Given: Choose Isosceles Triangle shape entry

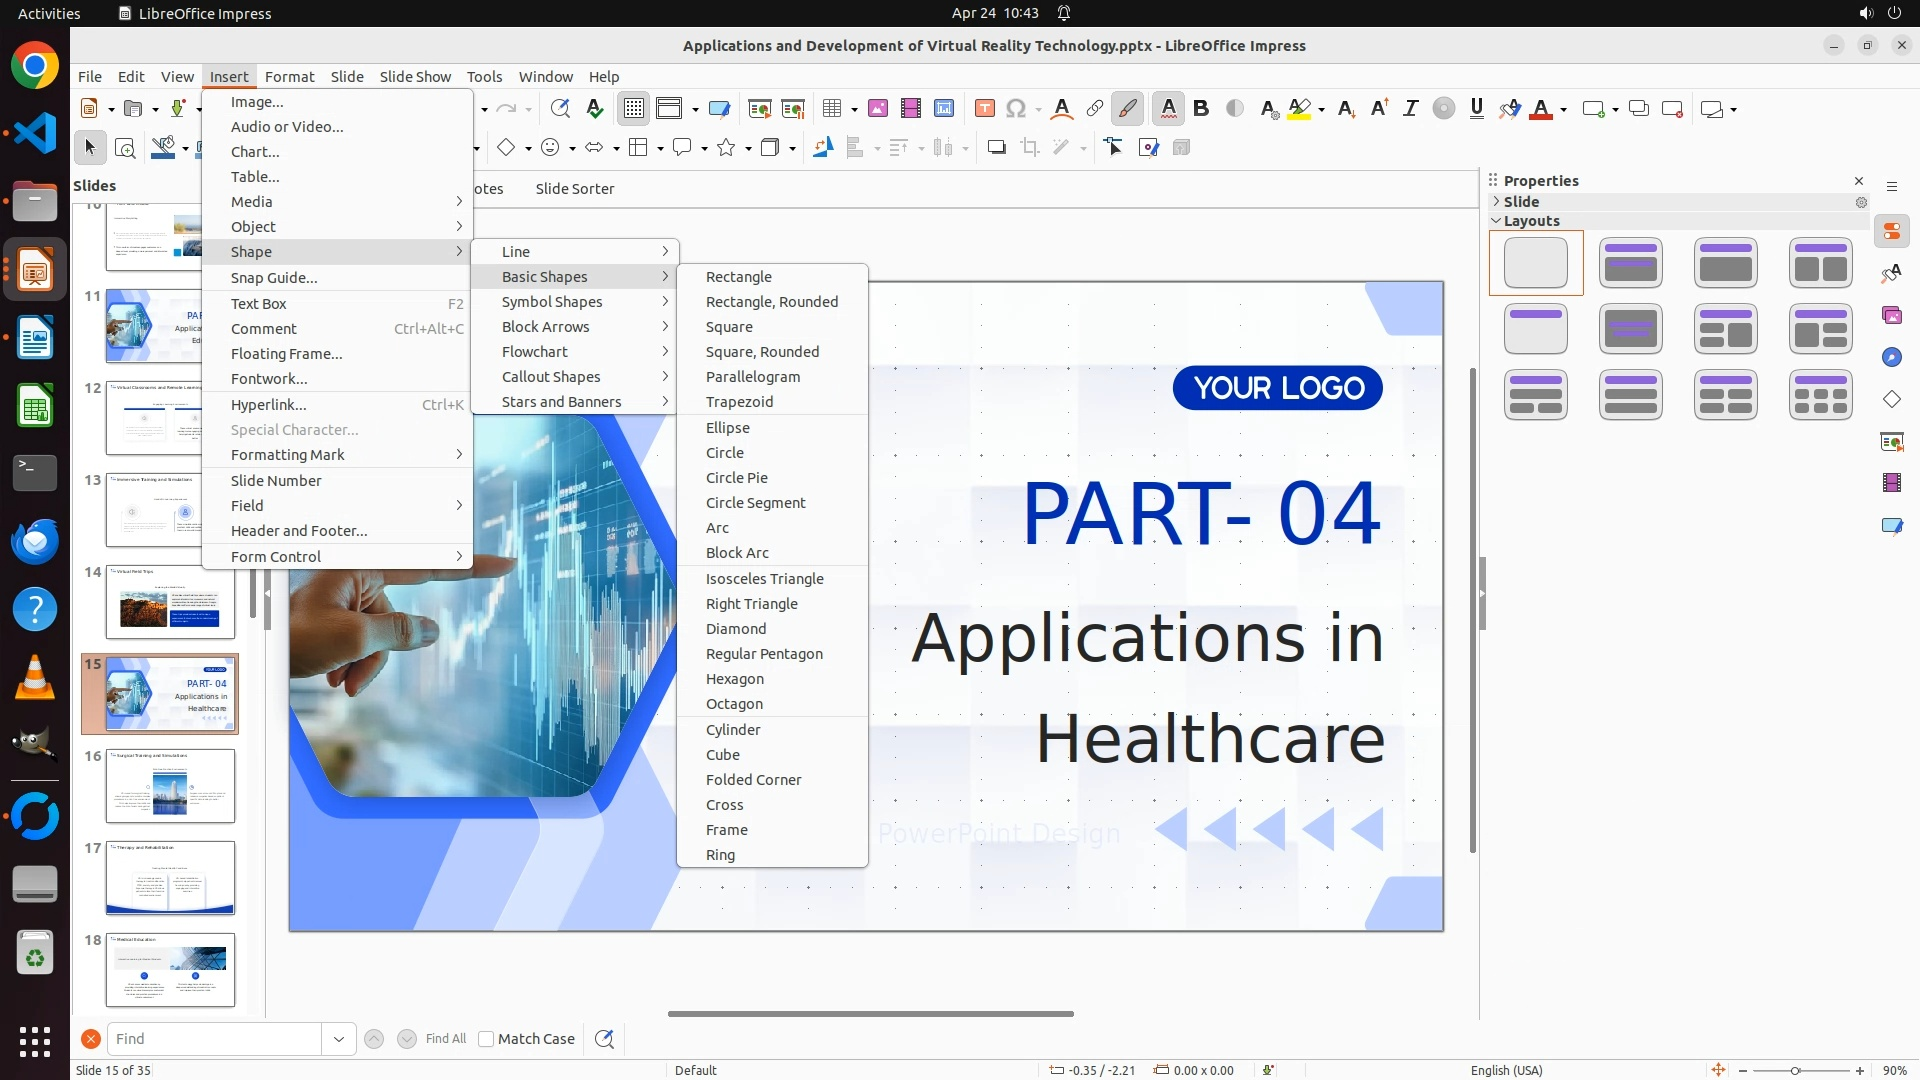Looking at the screenshot, I should click(764, 579).
